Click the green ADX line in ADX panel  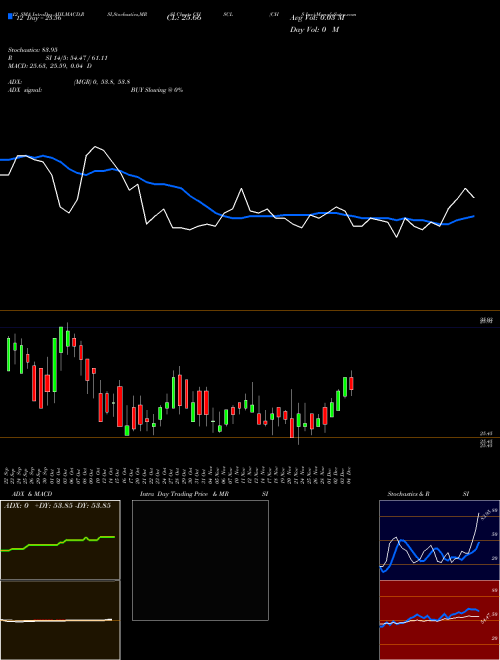point(58,543)
